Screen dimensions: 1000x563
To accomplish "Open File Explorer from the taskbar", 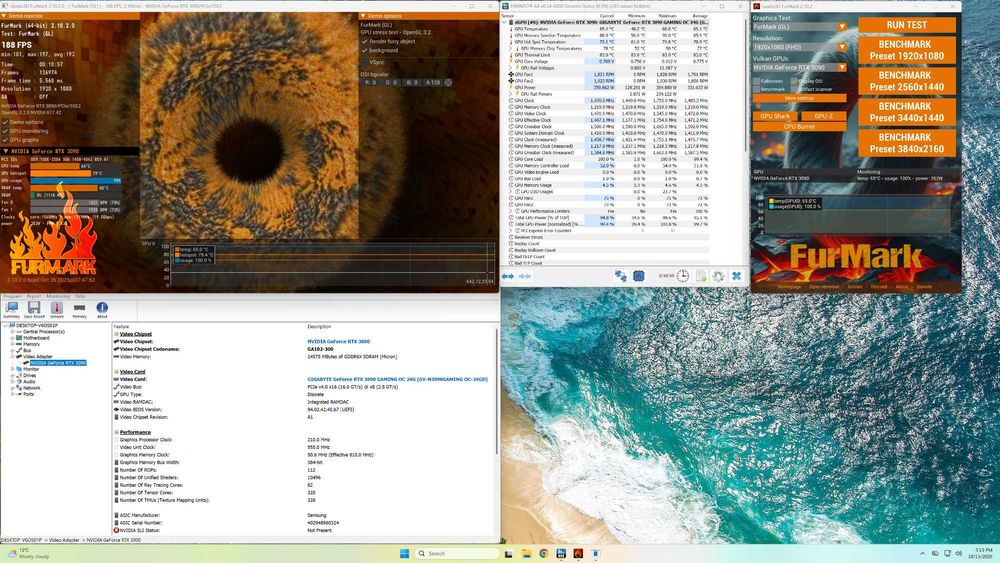I will tap(526, 553).
